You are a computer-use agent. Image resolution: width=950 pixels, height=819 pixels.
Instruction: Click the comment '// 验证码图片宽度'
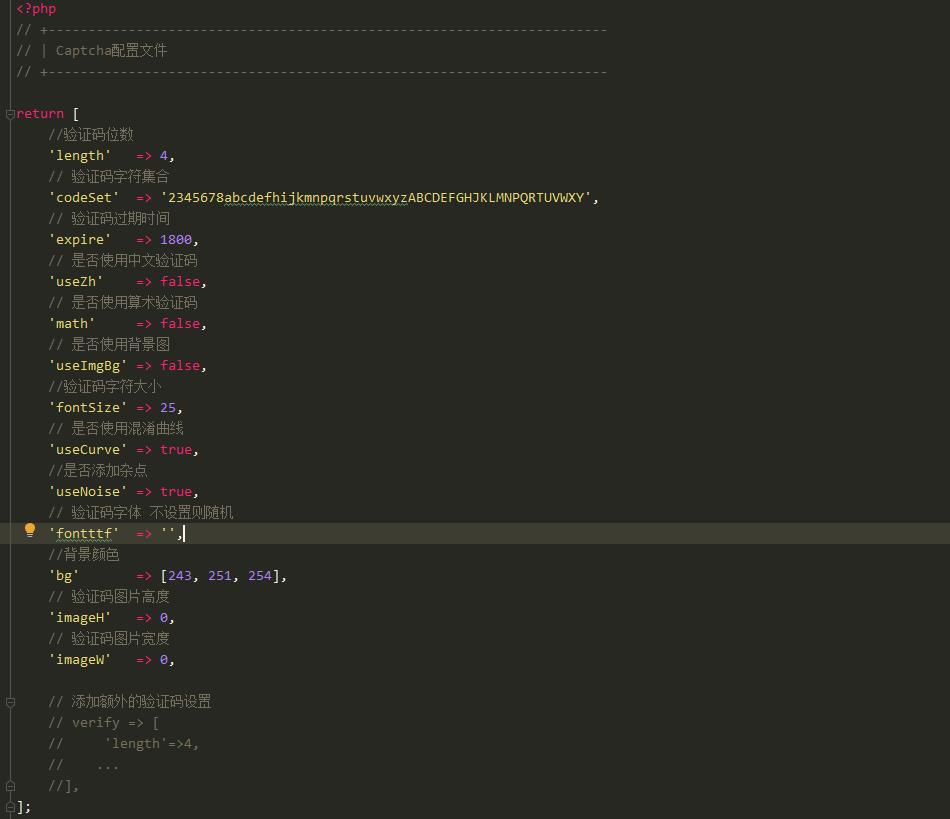point(109,638)
